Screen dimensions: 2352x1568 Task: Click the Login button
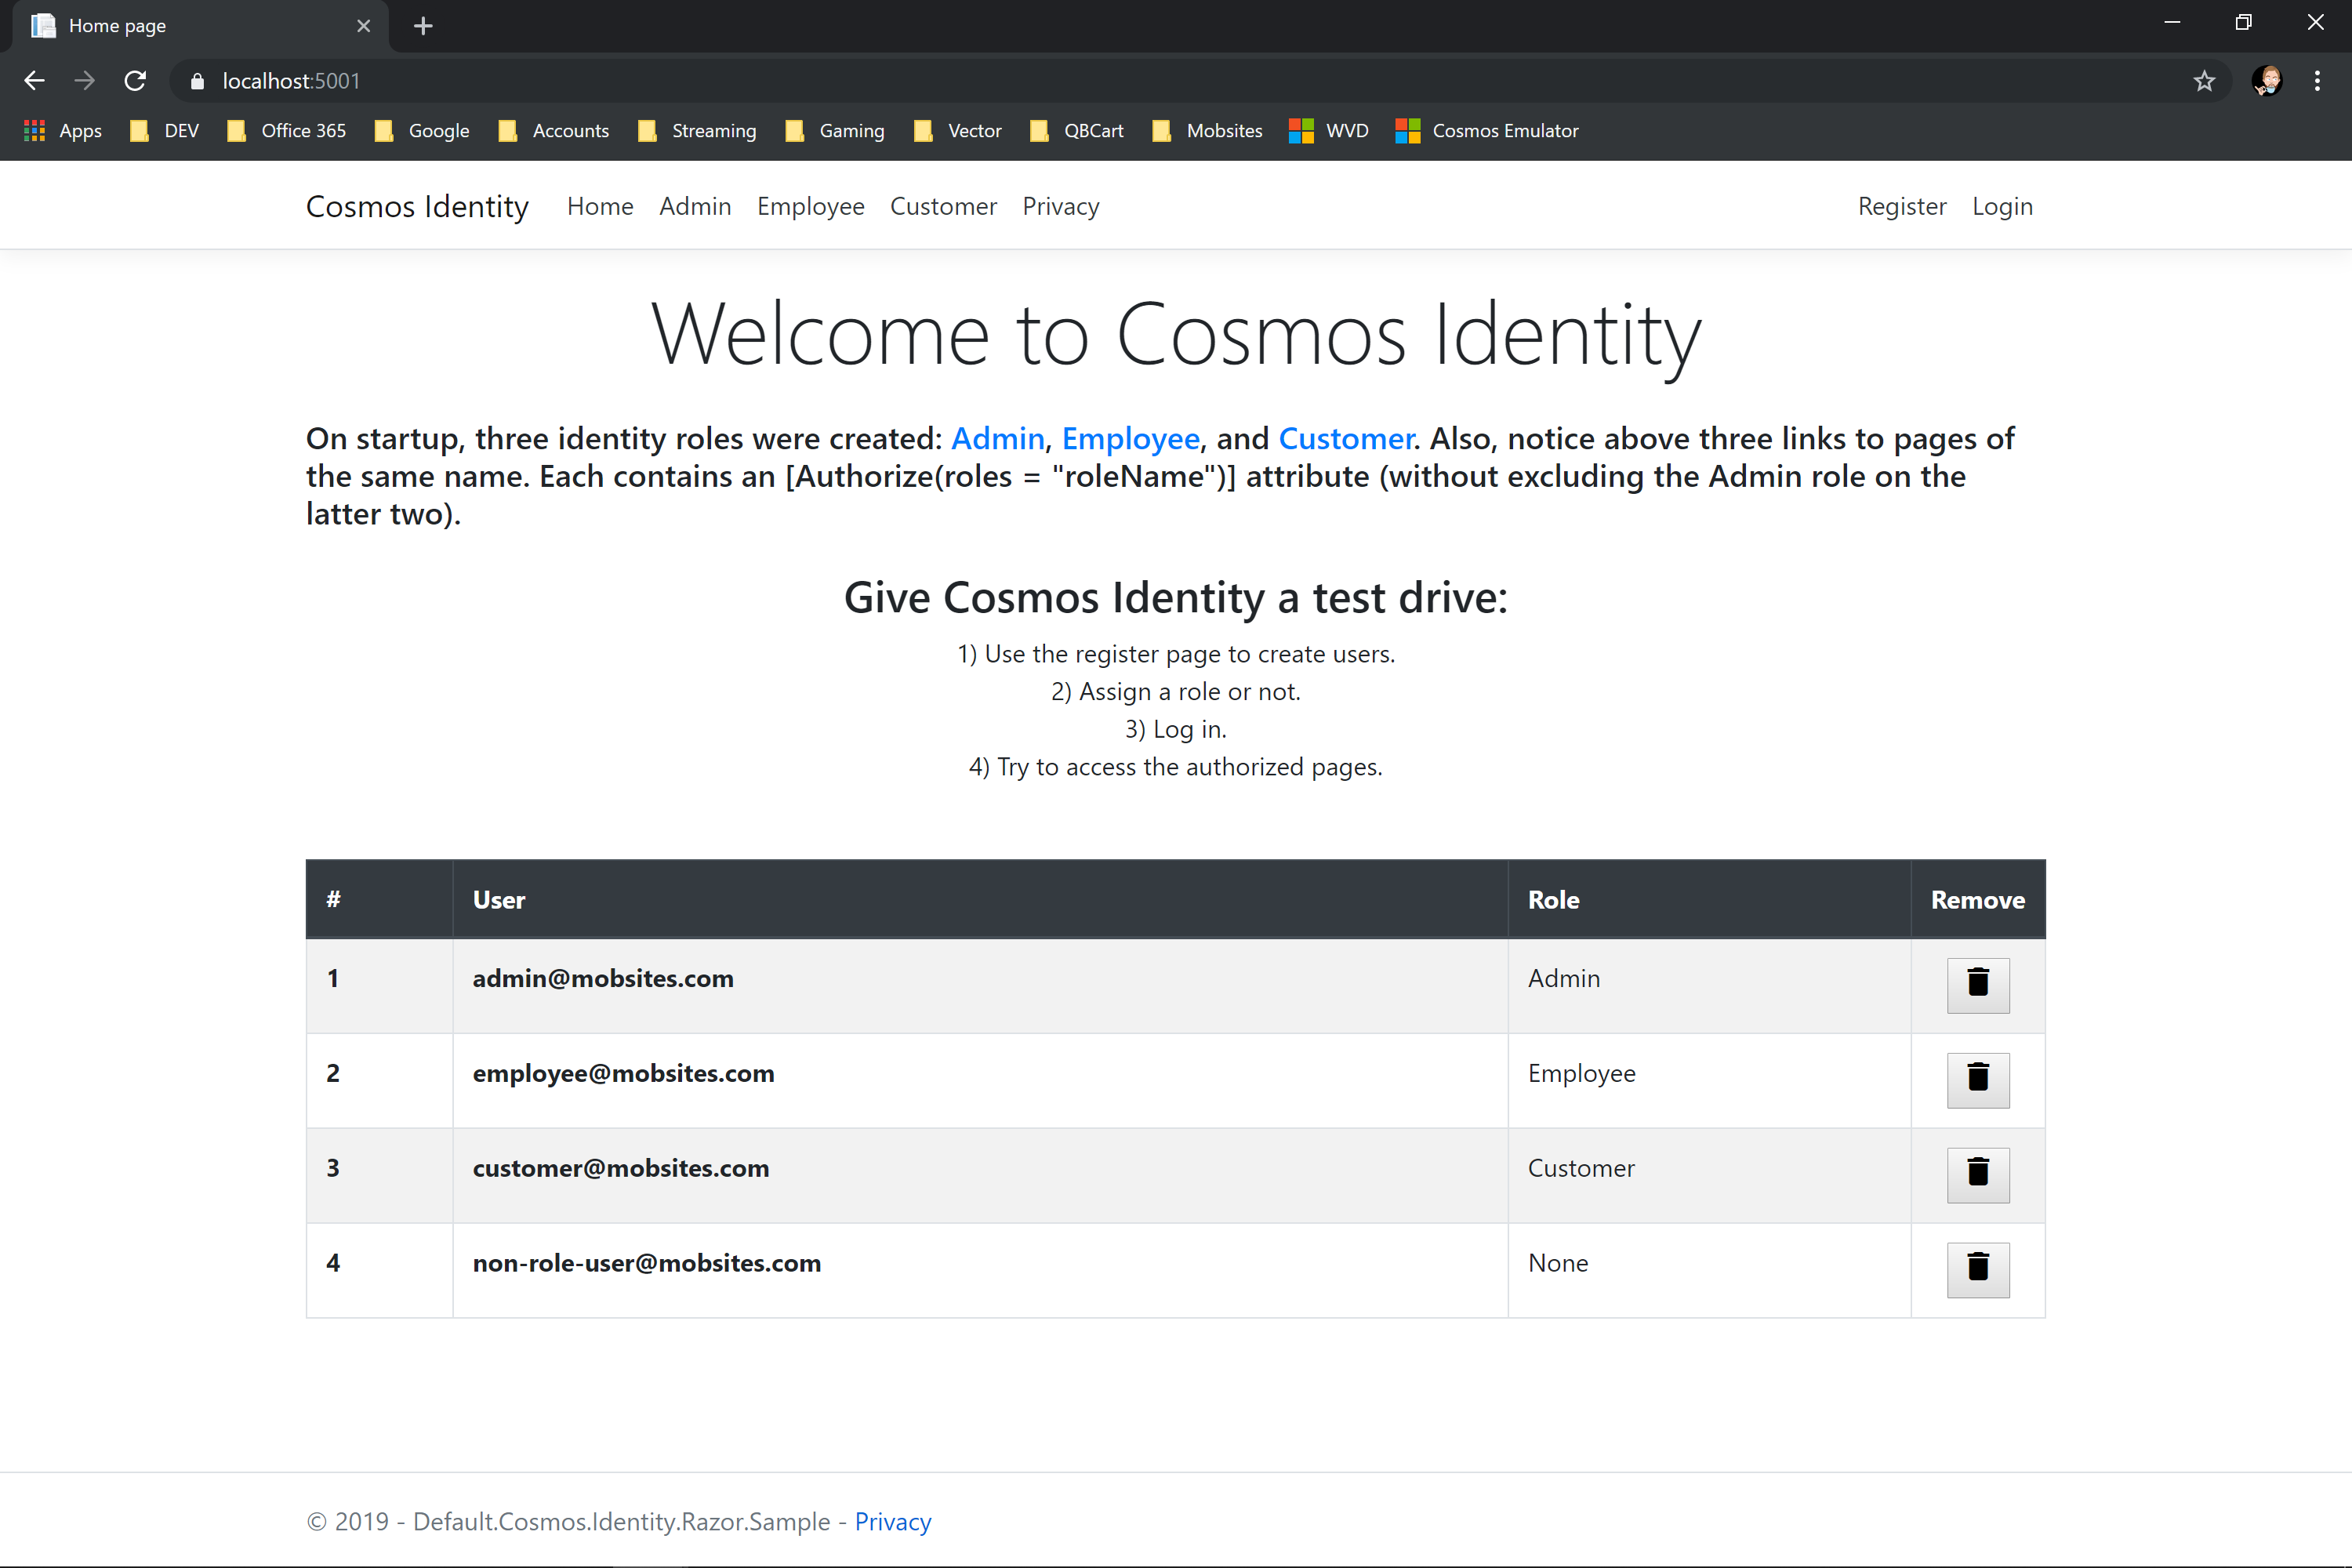[2004, 206]
